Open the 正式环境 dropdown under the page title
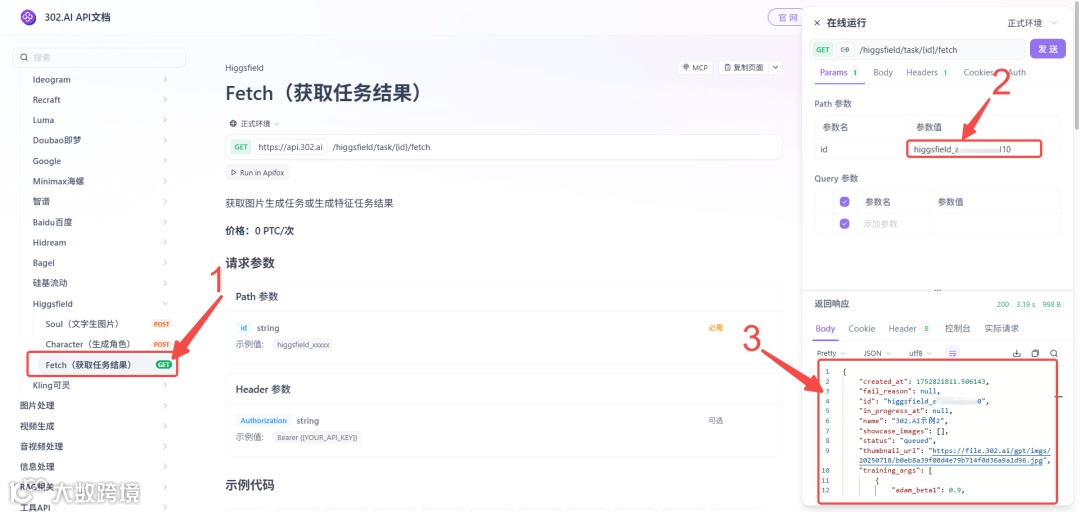1080x512 pixels. (254, 123)
